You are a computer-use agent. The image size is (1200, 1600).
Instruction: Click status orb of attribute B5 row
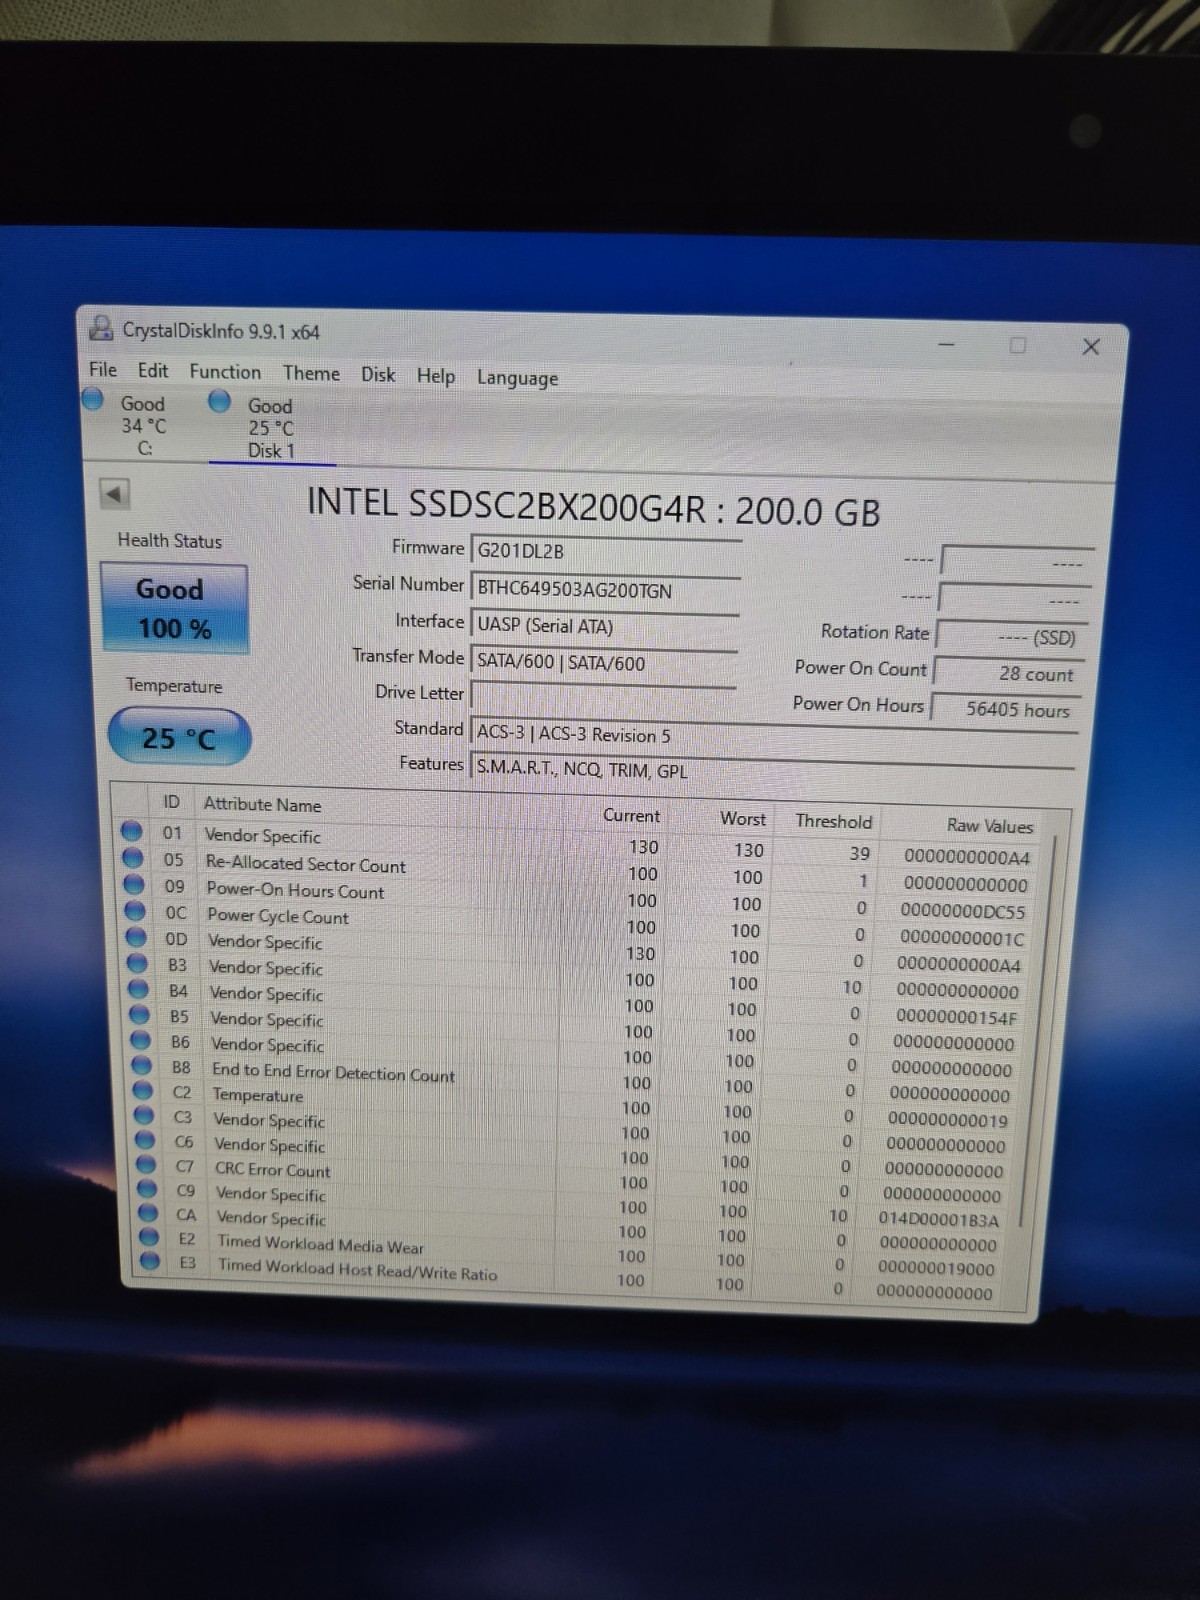pyautogui.click(x=140, y=1015)
